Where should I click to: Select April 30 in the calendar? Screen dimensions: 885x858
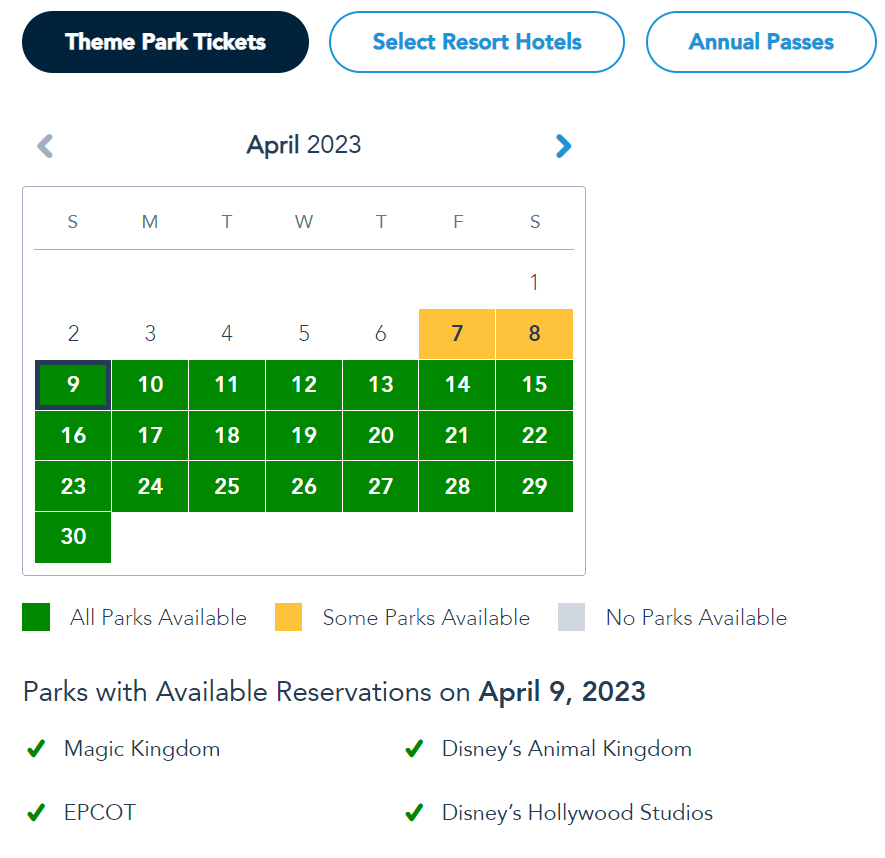point(73,537)
